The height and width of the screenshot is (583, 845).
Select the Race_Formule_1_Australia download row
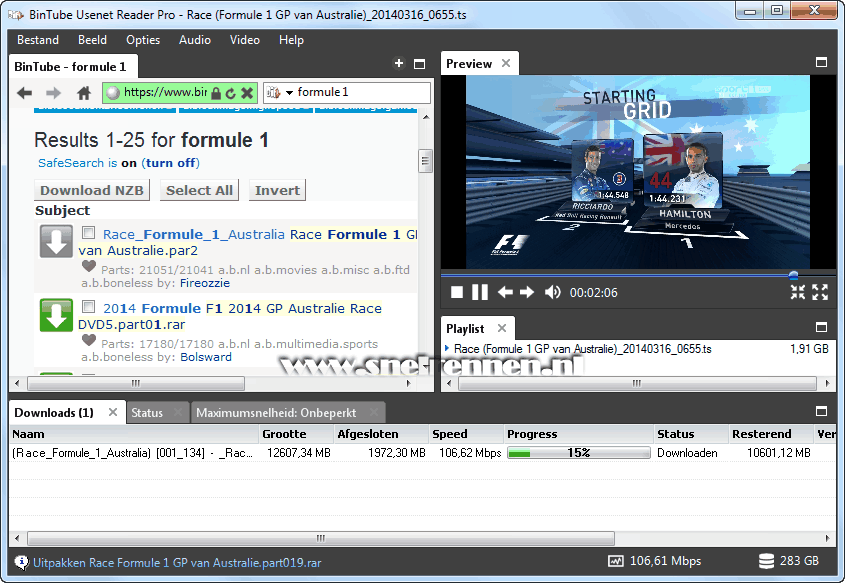pos(422,453)
